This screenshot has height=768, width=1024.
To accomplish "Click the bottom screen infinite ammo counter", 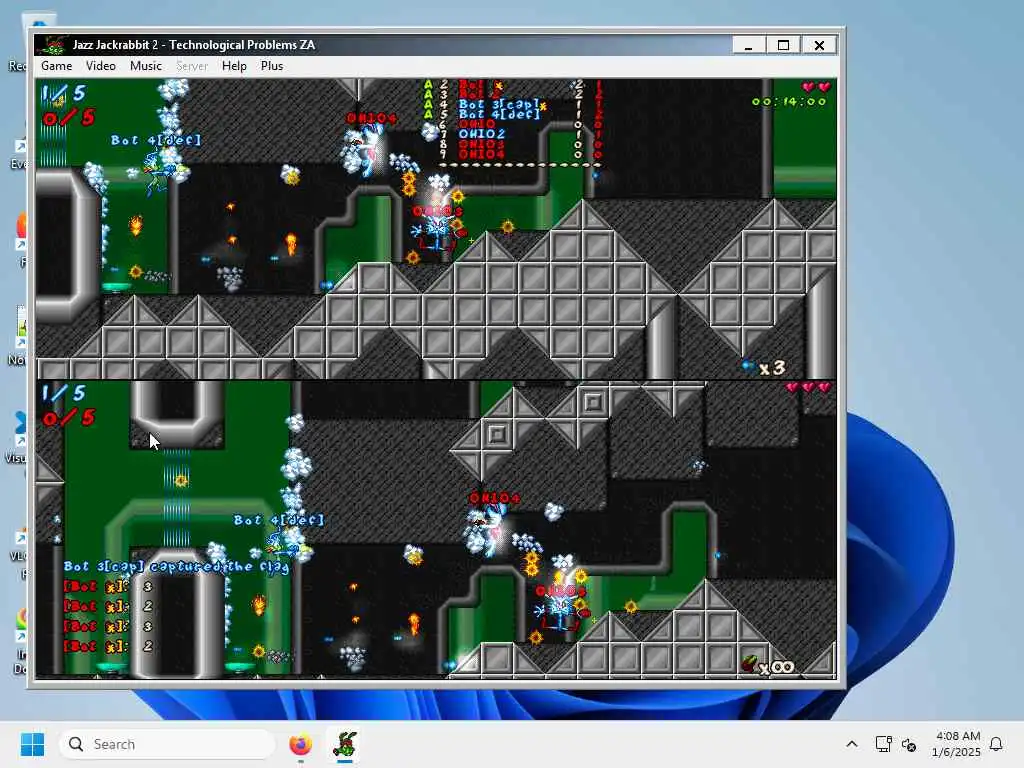I will click(769, 666).
